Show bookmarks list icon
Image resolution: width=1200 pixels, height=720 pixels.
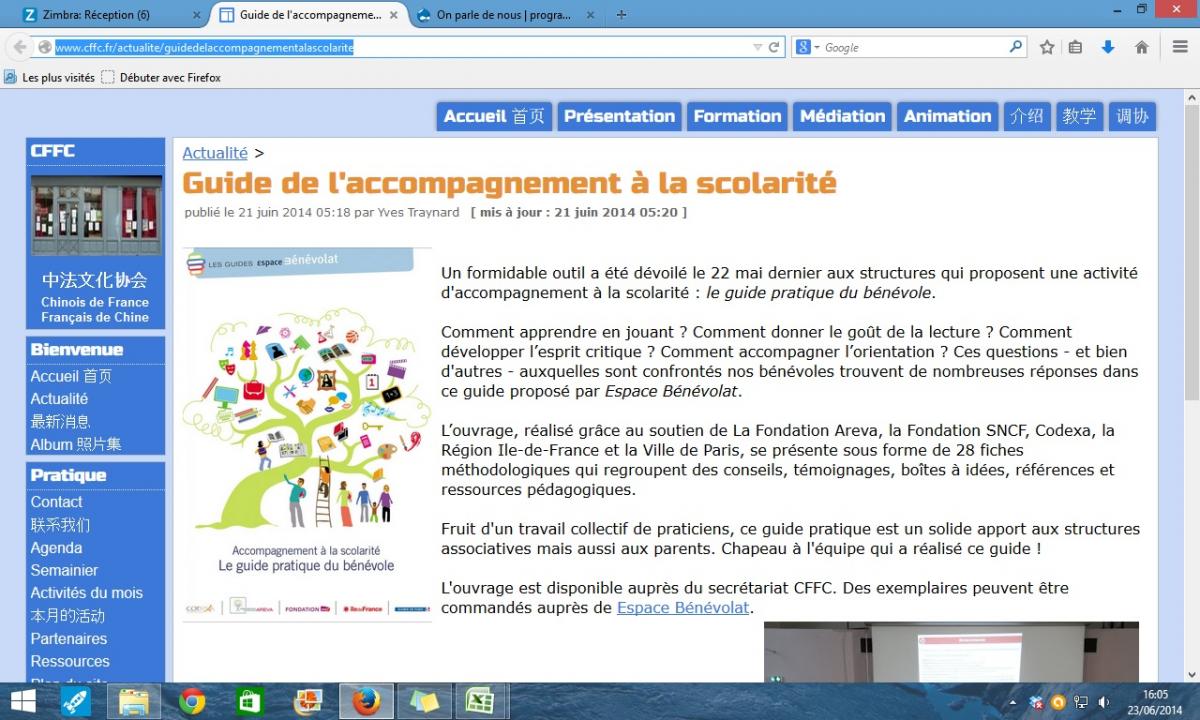(1075, 47)
